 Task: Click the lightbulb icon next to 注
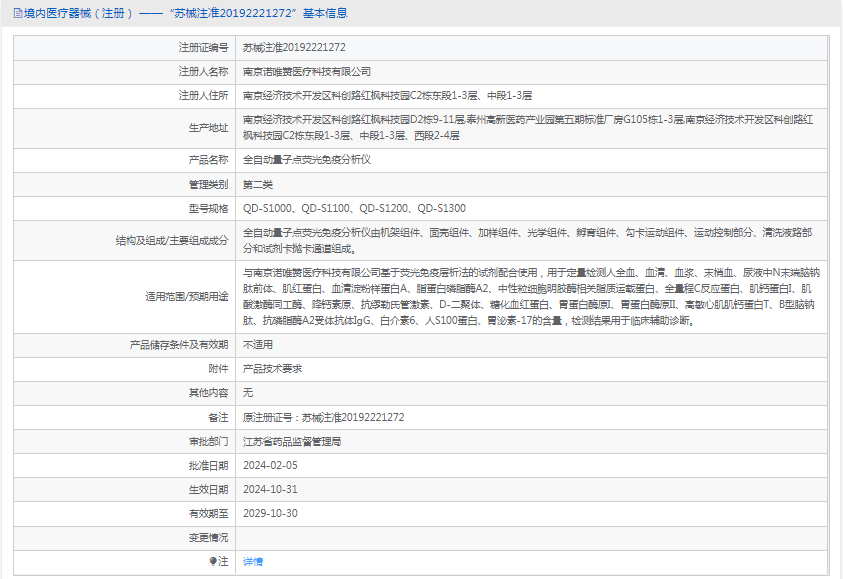(212, 561)
